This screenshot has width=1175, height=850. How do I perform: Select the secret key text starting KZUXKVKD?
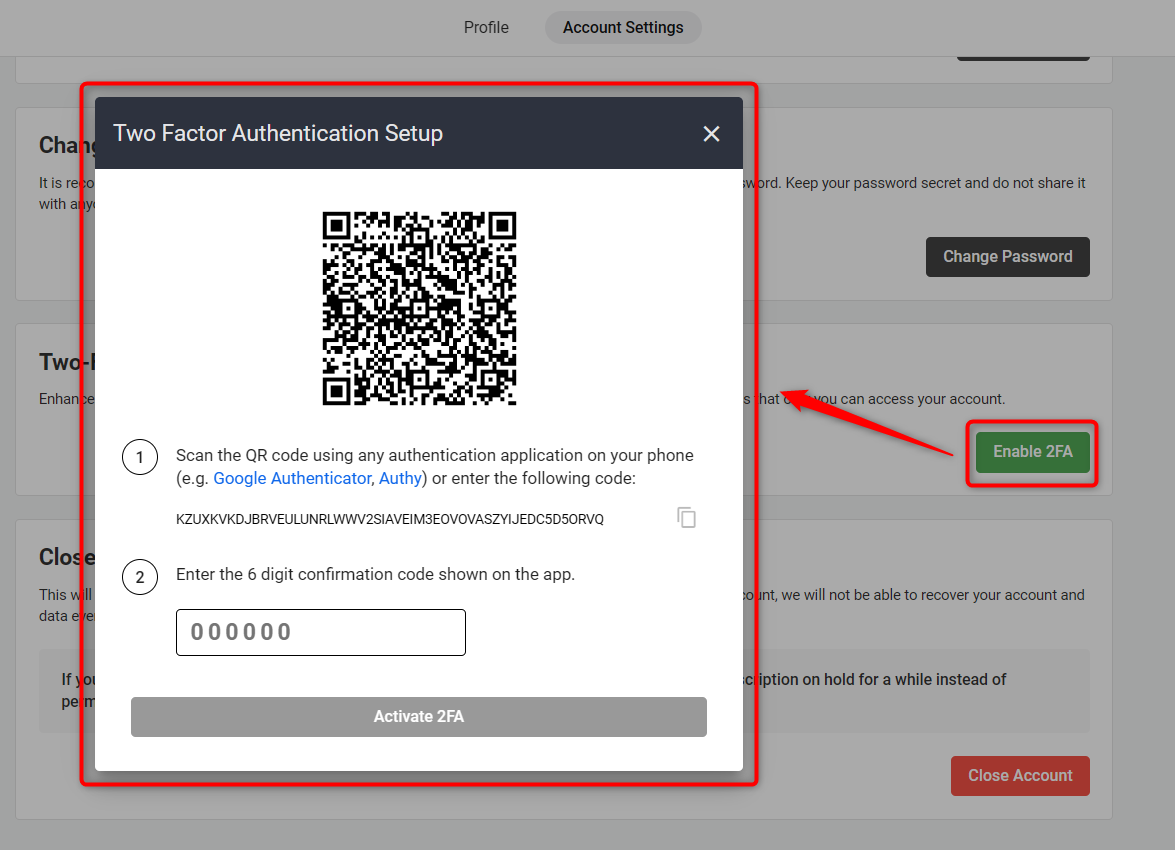click(390, 519)
